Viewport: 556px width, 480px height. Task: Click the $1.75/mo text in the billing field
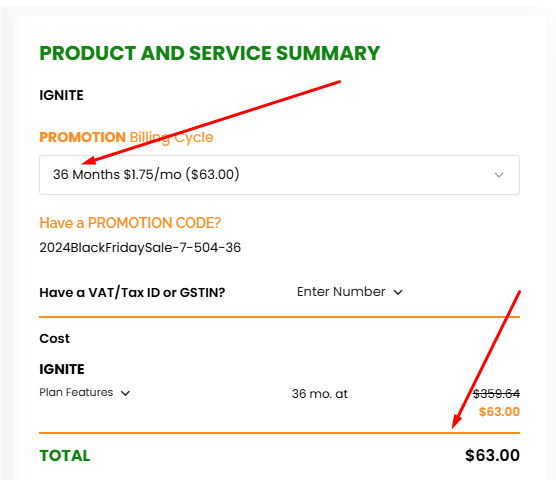point(152,174)
